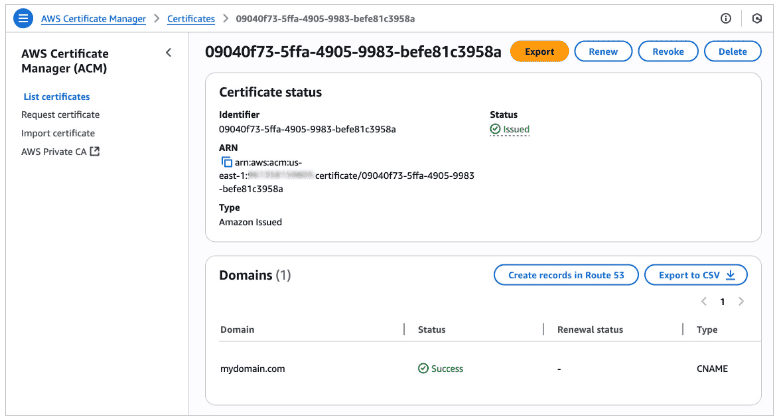Click the Status column header in Domains
This screenshot has height=420, width=777.
coord(432,329)
